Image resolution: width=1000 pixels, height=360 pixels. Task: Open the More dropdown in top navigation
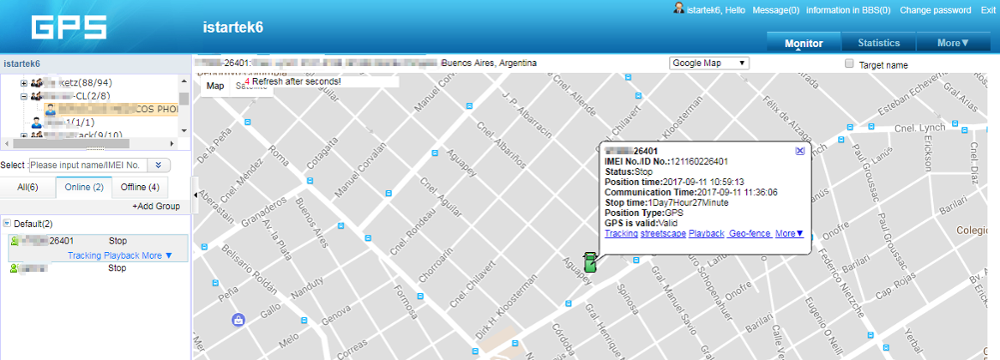pos(953,43)
